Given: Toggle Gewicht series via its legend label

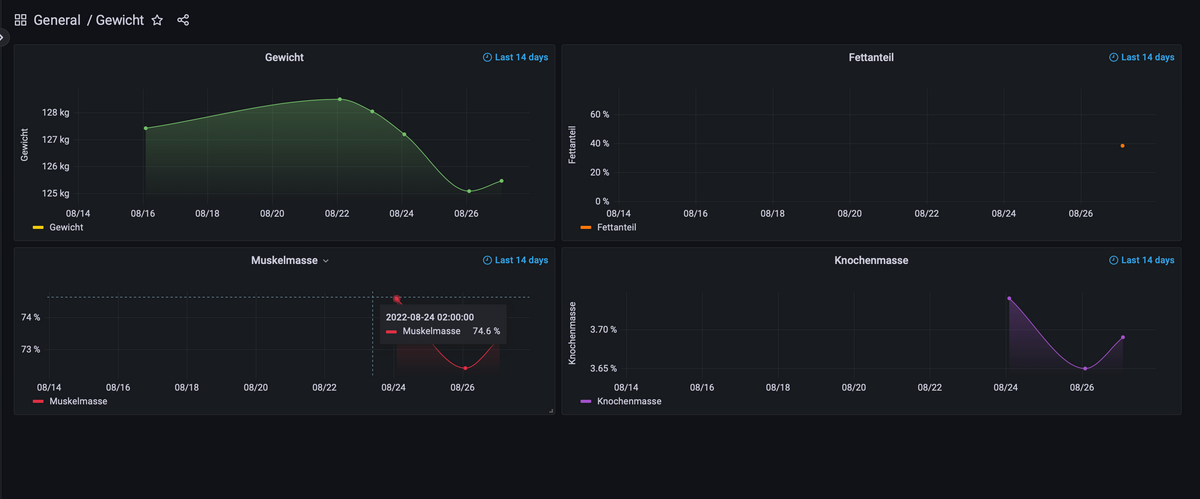Looking at the screenshot, I should tap(66, 228).
